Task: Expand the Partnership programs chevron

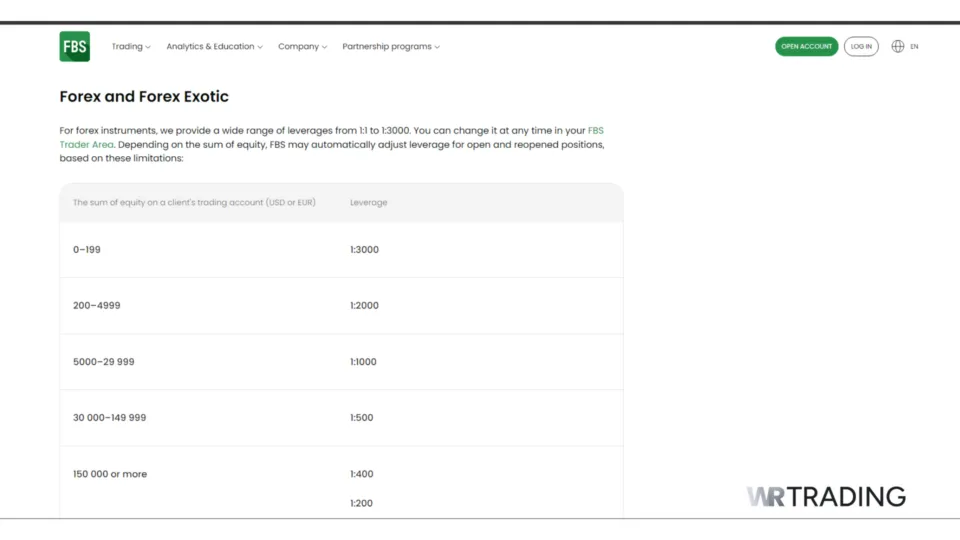Action: point(437,47)
